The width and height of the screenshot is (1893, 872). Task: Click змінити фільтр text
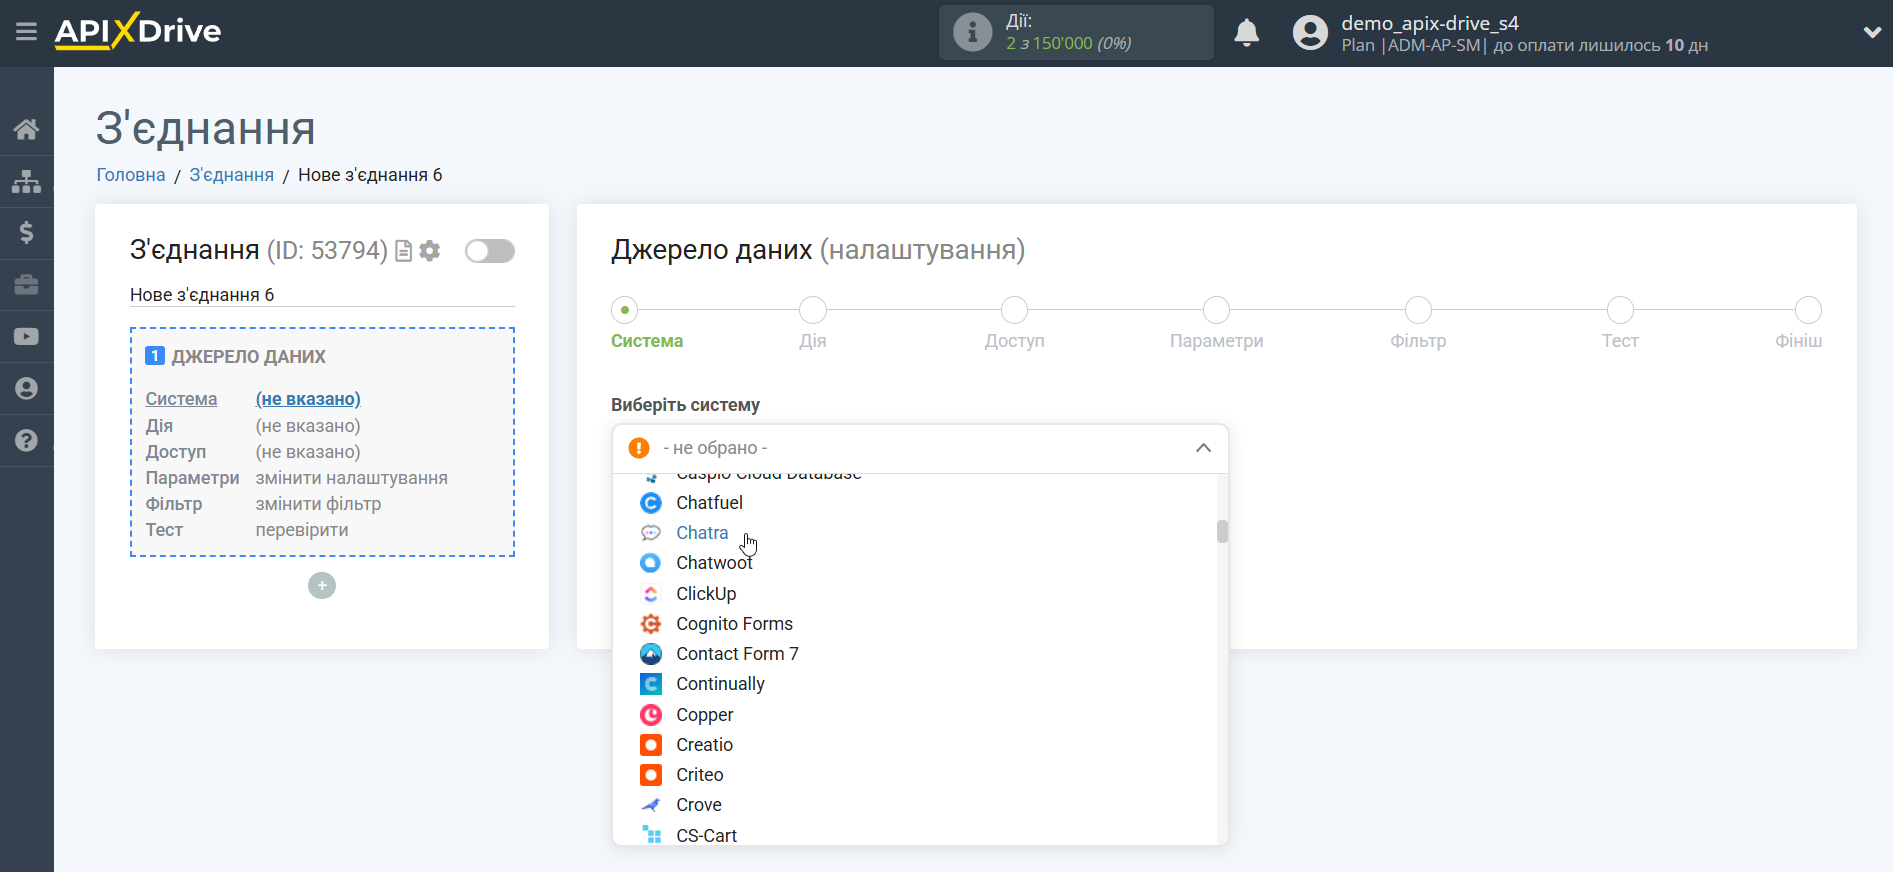pos(318,504)
